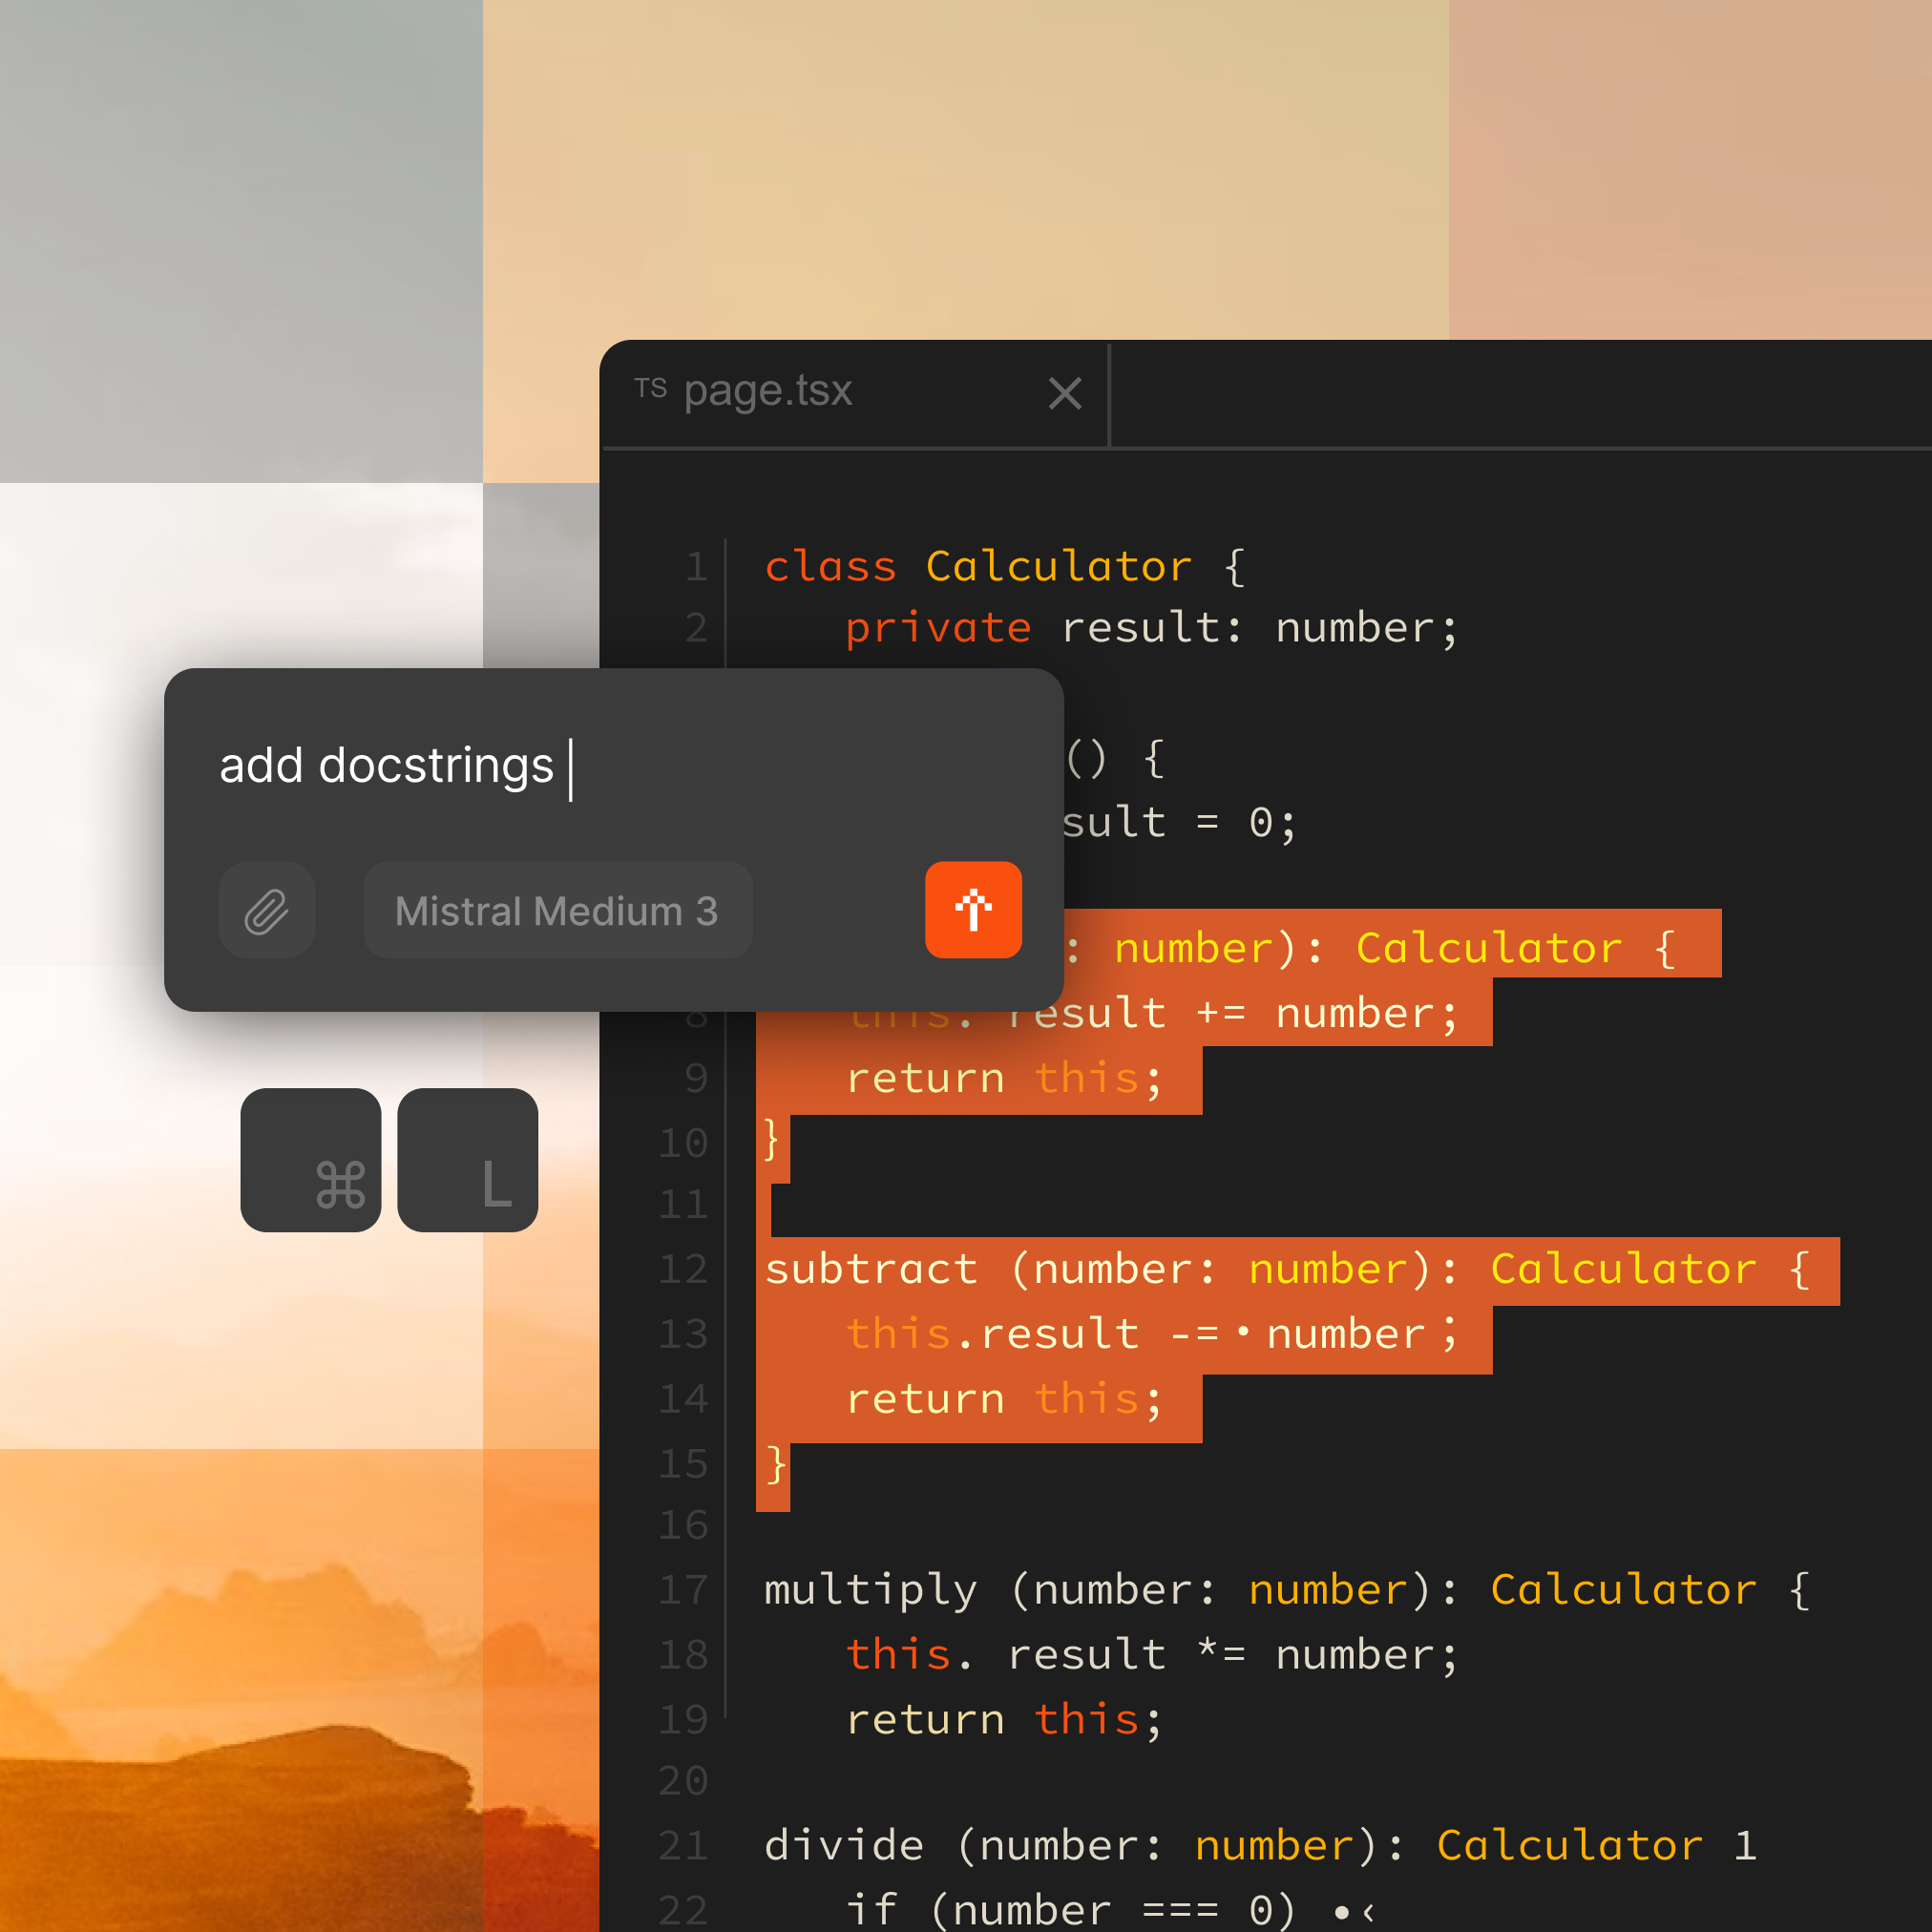Close the page.tsx tab

point(1065,393)
